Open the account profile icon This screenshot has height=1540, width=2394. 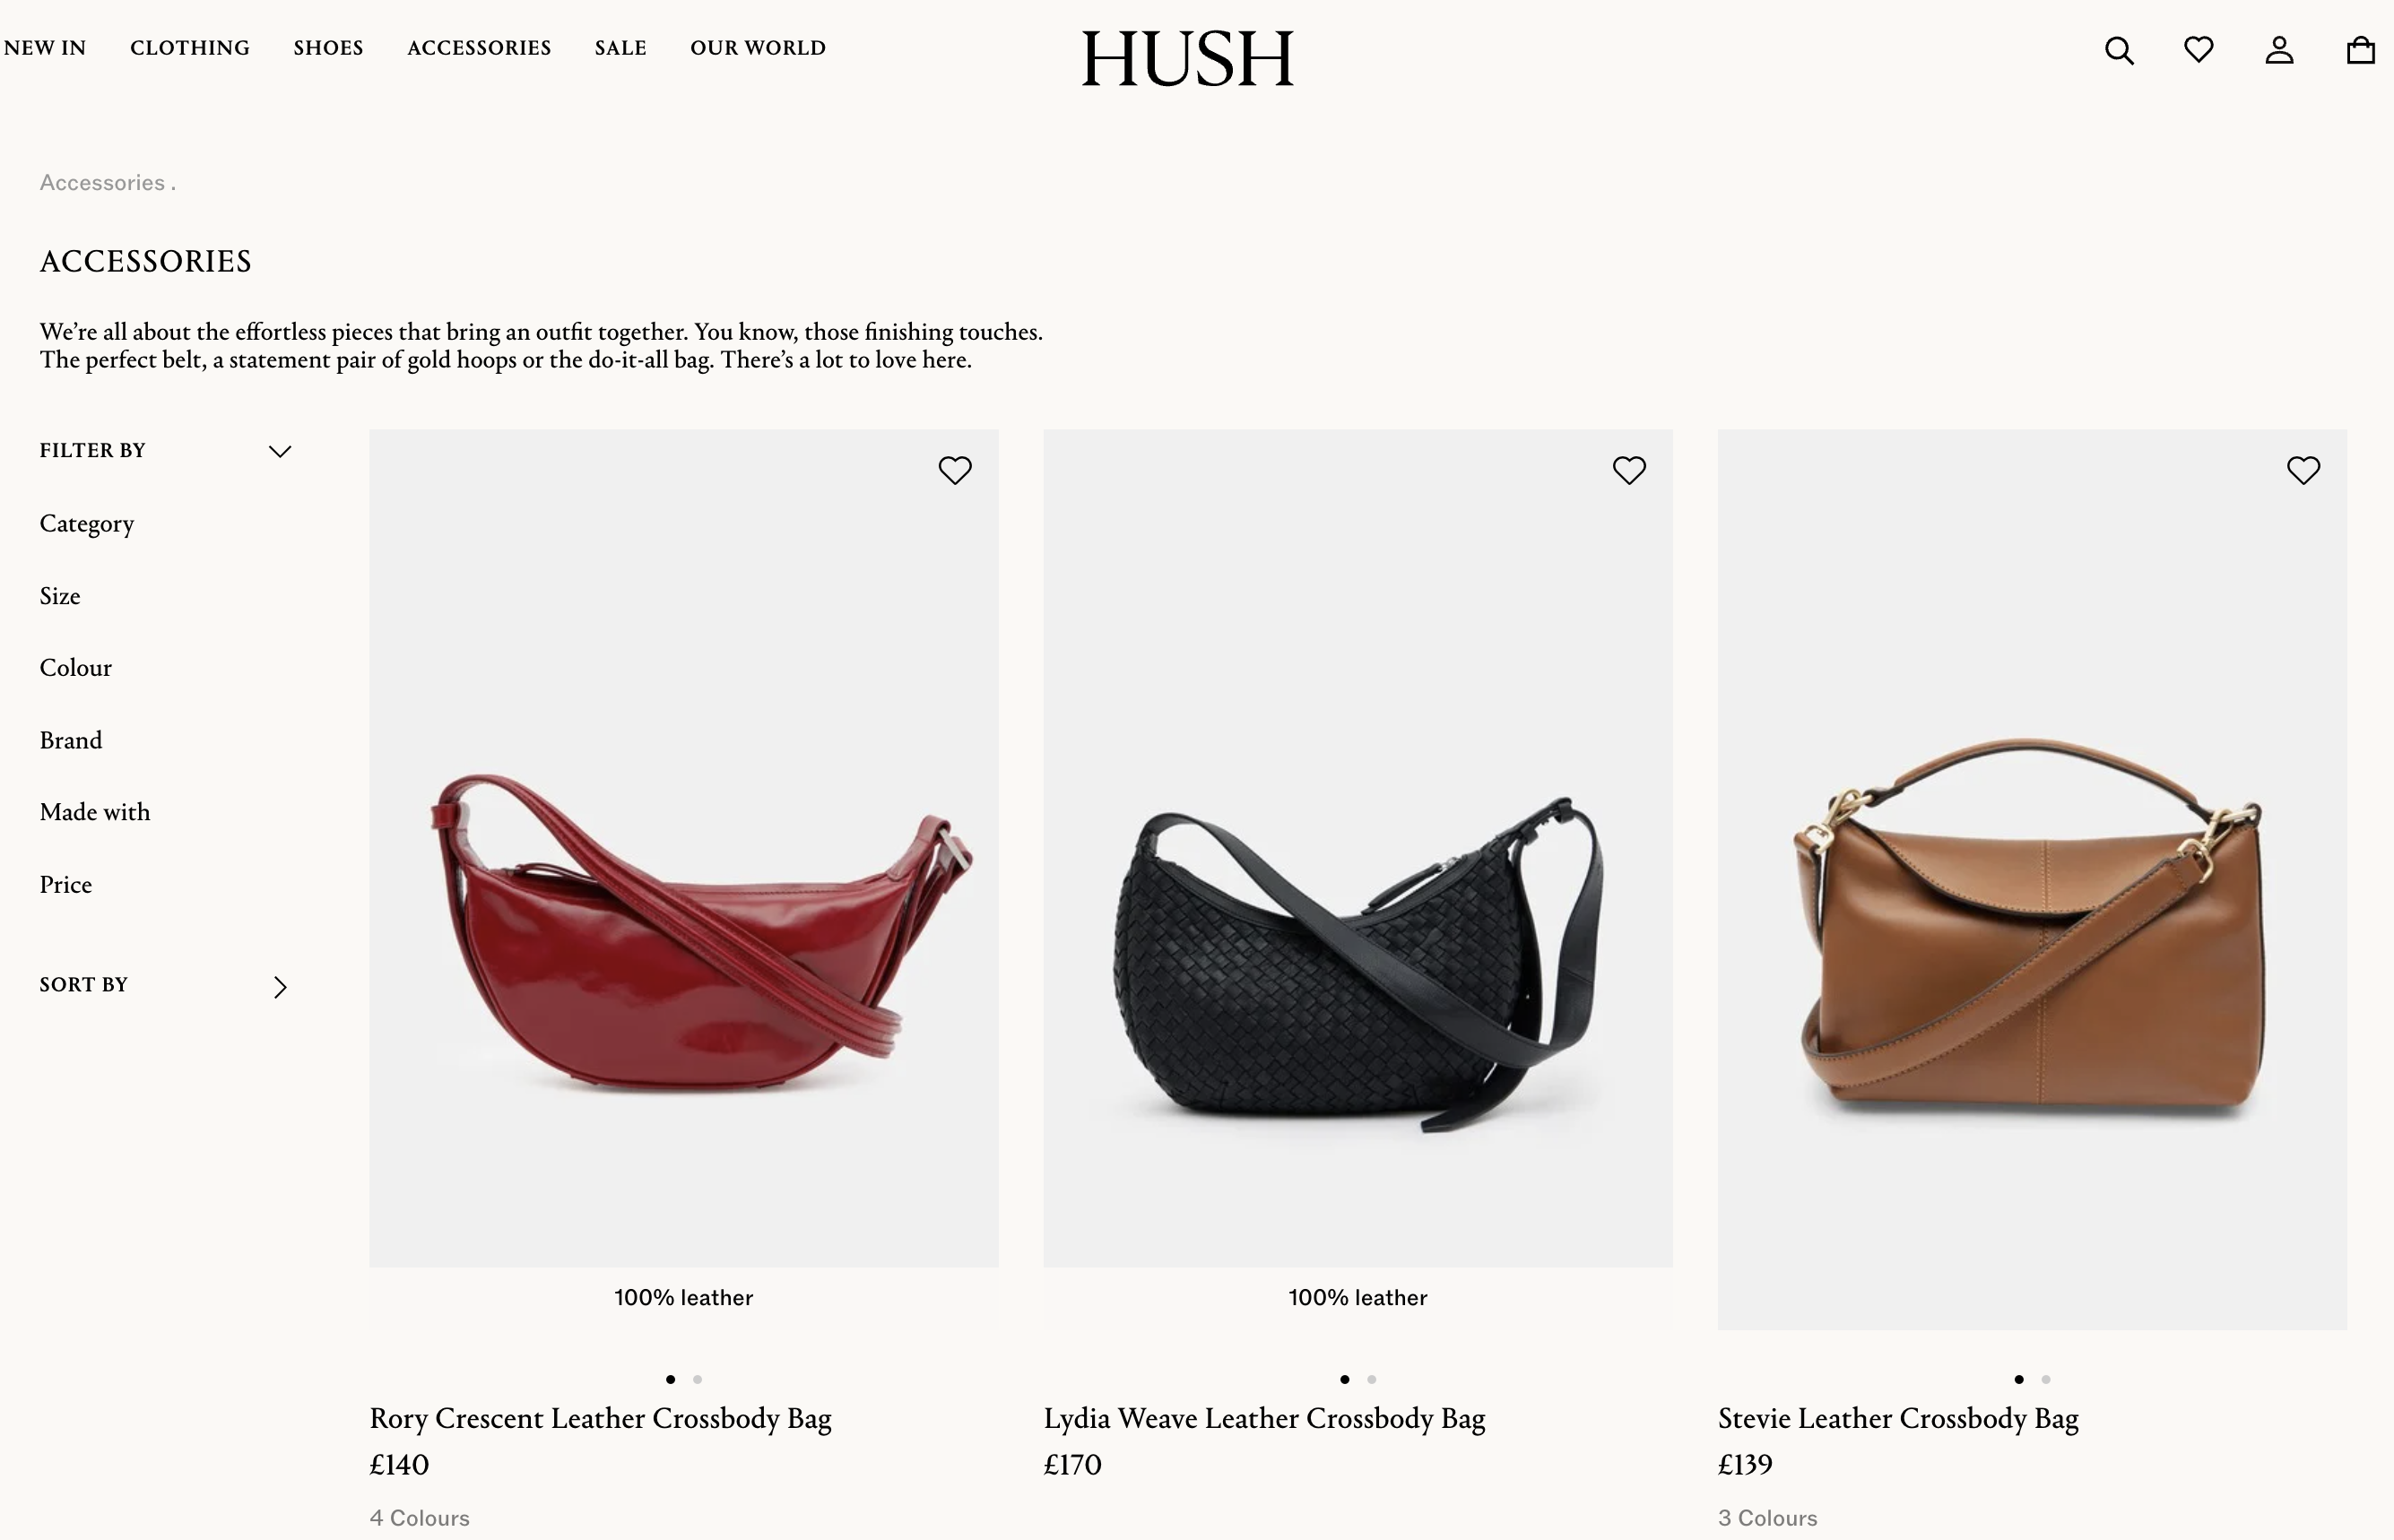click(x=2279, y=50)
